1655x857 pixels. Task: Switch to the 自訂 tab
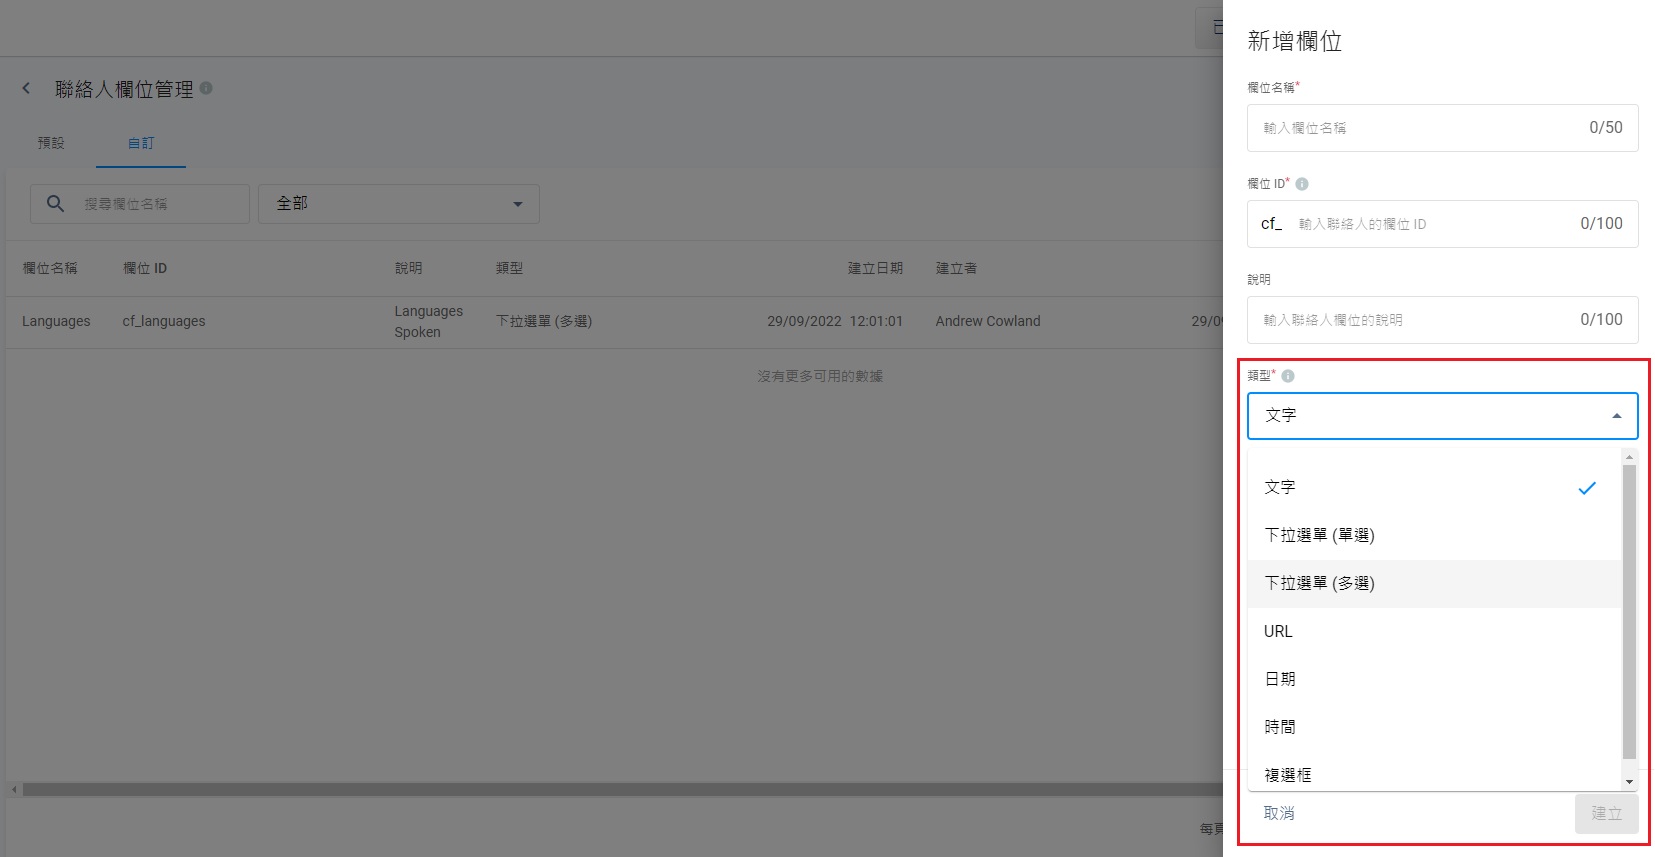click(141, 143)
